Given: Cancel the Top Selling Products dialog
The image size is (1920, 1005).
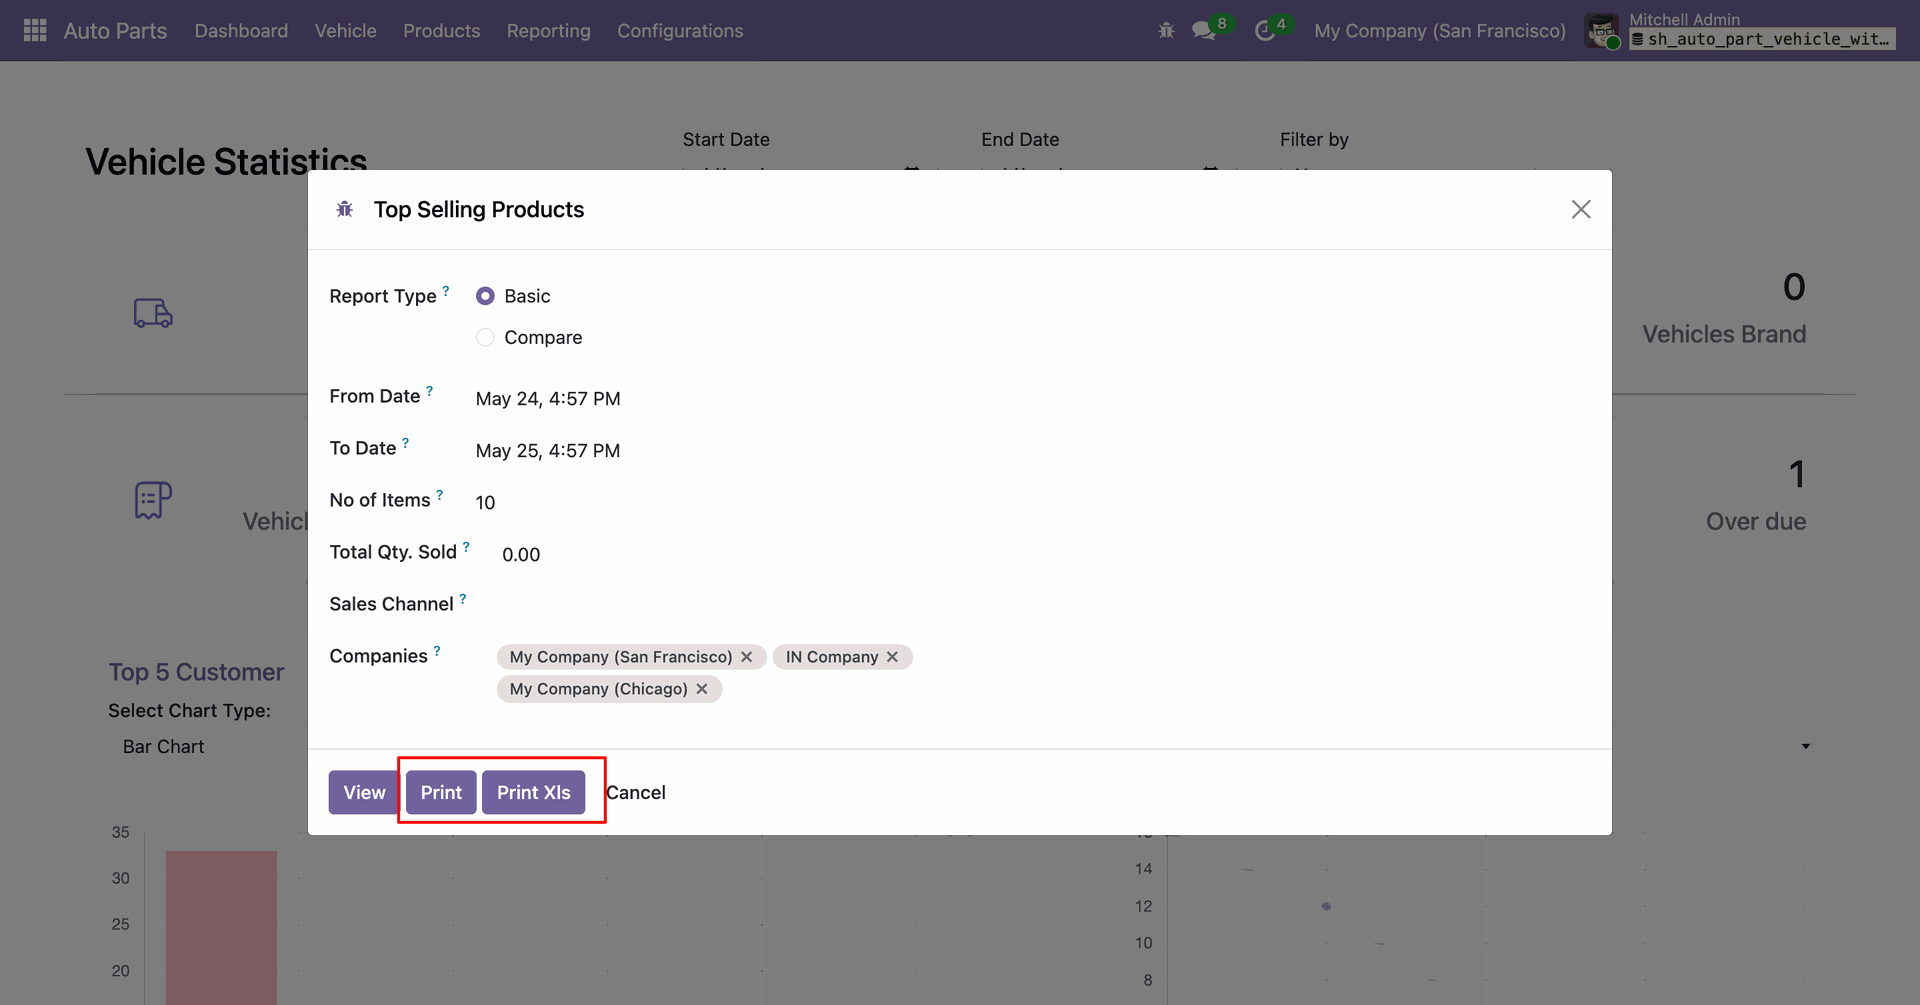Looking at the screenshot, I should click(x=636, y=793).
